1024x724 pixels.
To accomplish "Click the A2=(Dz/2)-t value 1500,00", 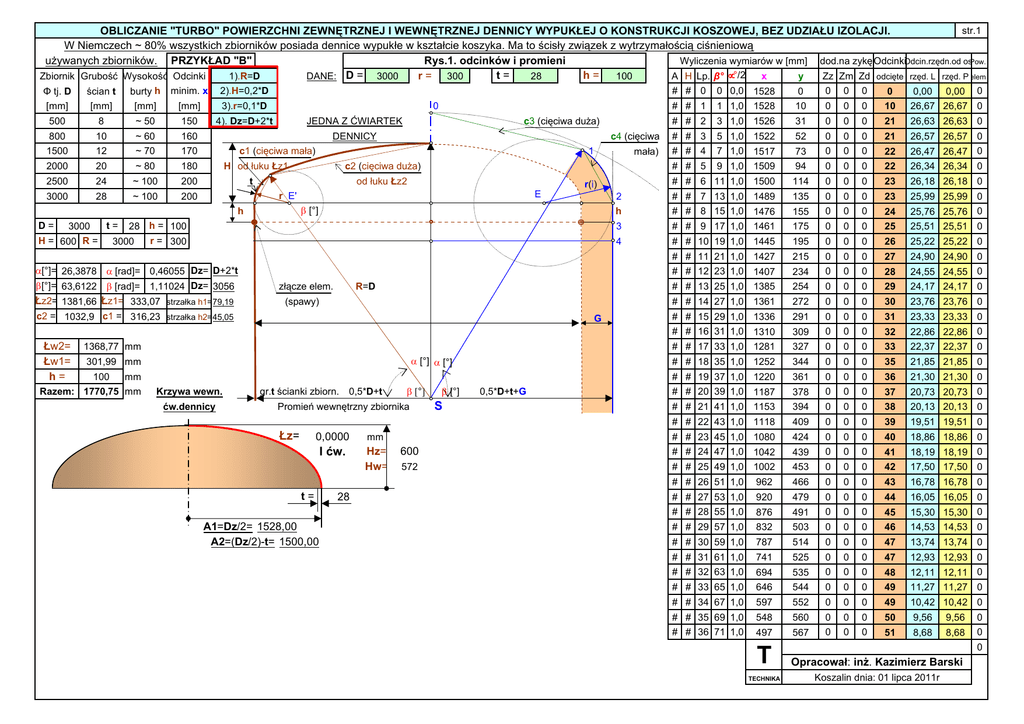I will click(x=298, y=541).
